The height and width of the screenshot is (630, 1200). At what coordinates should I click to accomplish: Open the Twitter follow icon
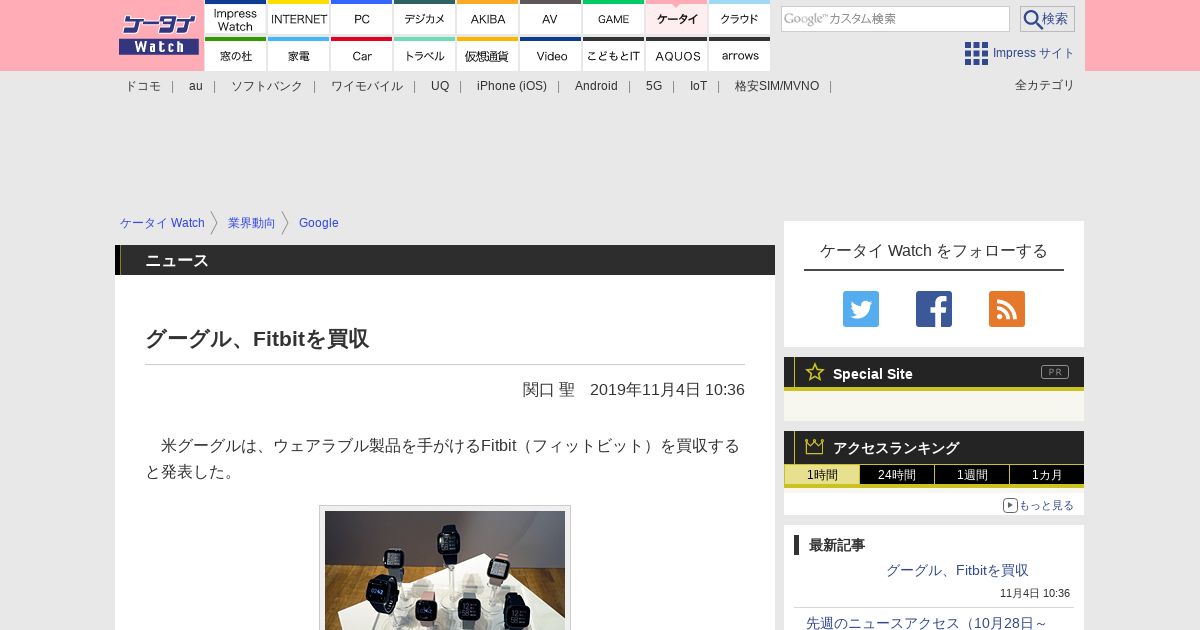coord(861,309)
